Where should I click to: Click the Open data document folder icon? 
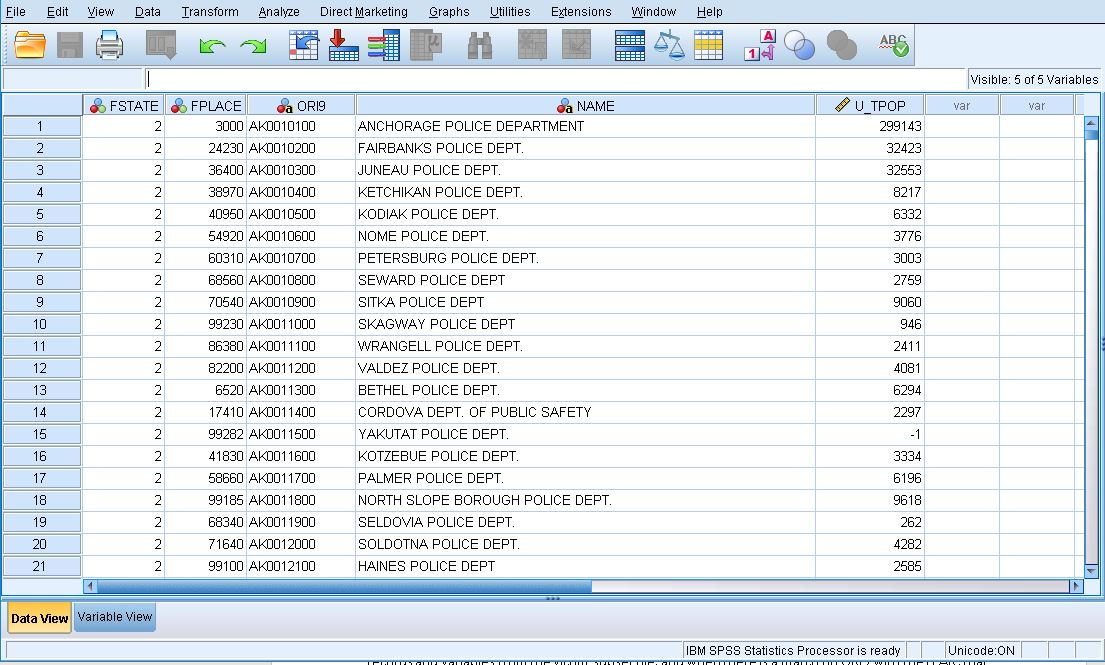(31, 45)
